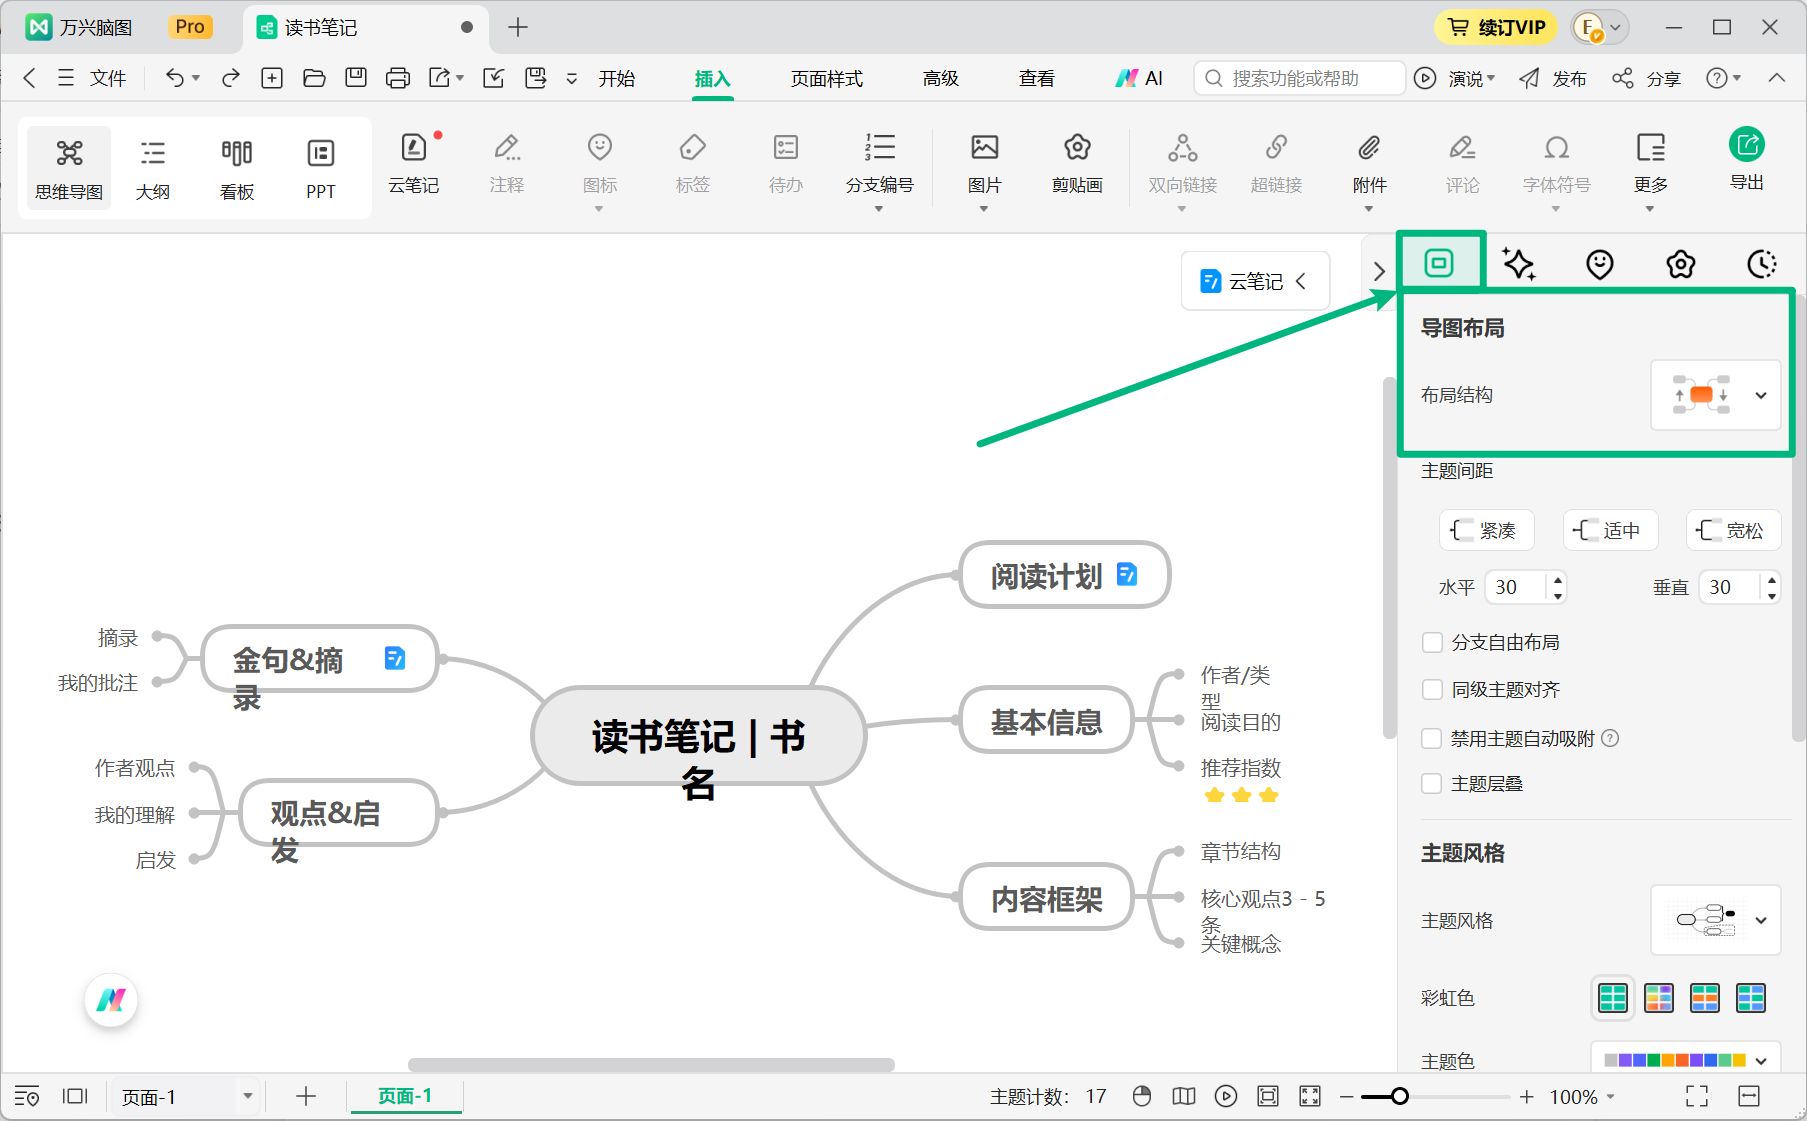The width and height of the screenshot is (1807, 1121).
Task: Switch to 大纲 outline view
Action: tap(153, 168)
